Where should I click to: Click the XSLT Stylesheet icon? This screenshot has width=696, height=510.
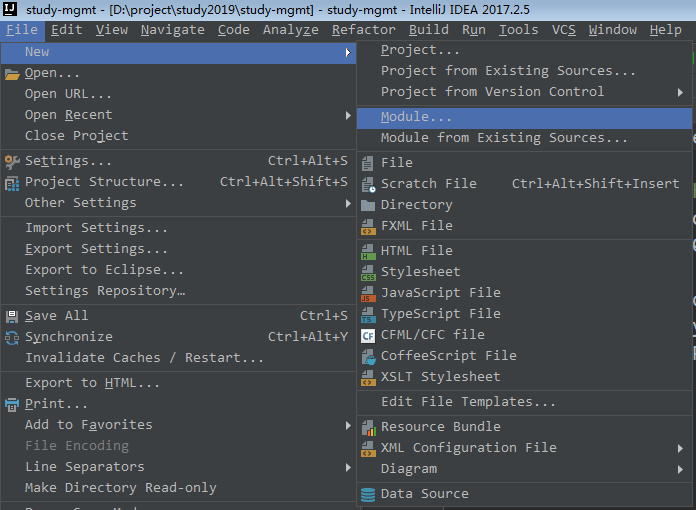(368, 378)
